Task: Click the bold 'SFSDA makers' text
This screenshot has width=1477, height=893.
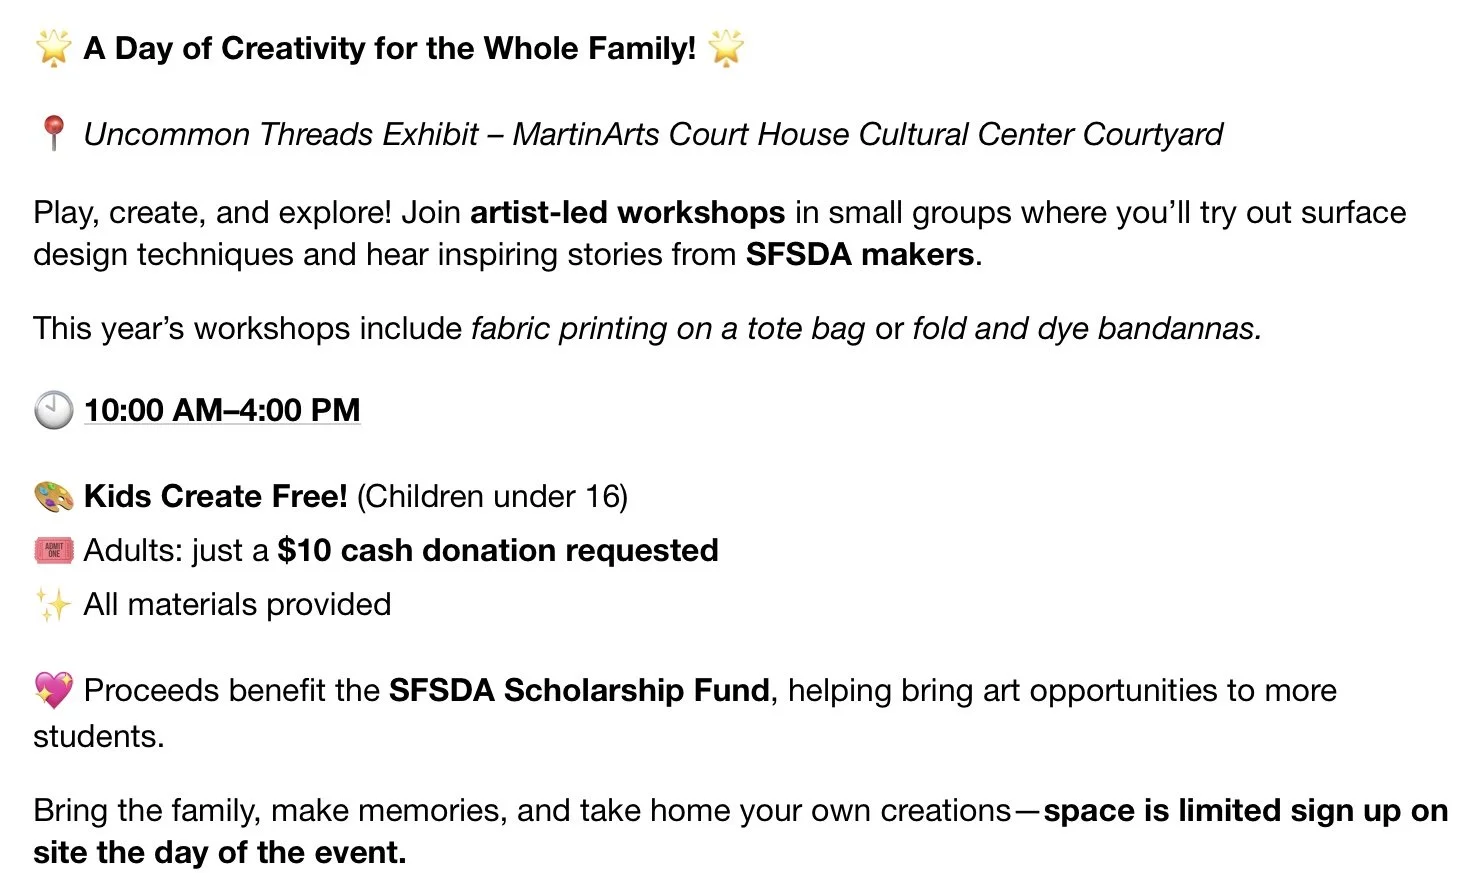Action: pos(860,254)
